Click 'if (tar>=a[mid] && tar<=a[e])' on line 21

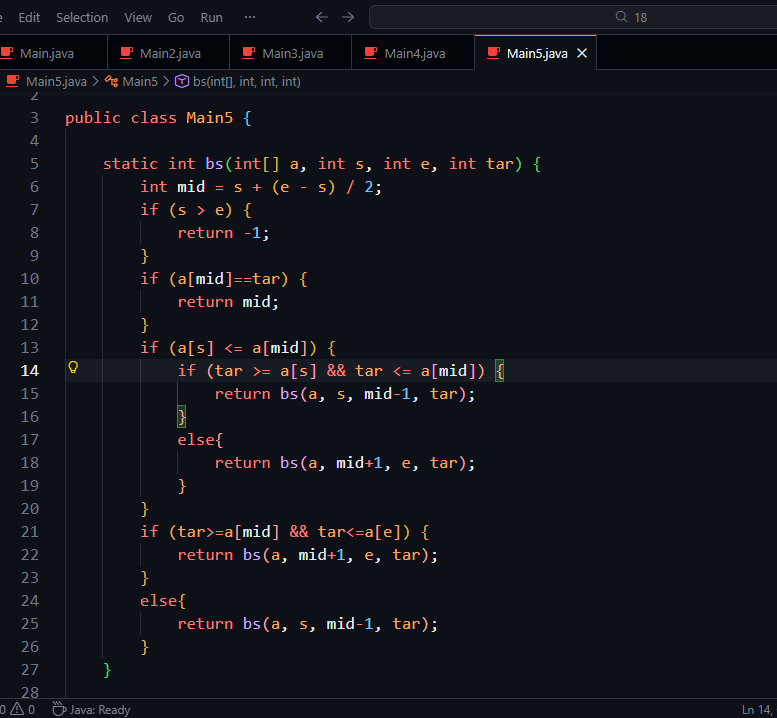275,532
